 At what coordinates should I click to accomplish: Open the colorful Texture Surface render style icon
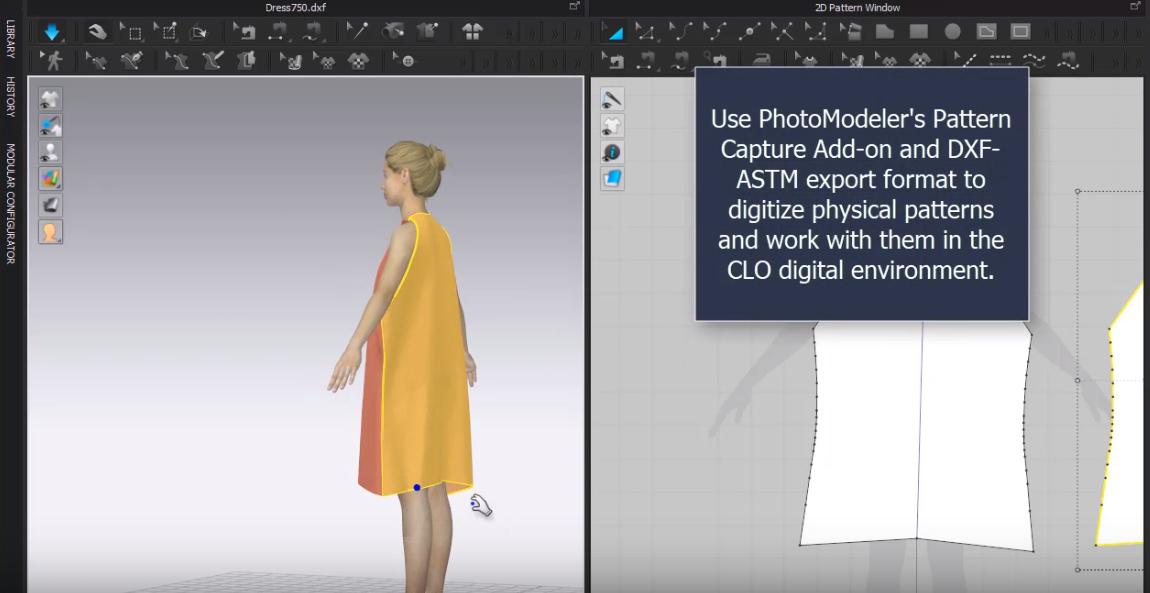(x=51, y=178)
